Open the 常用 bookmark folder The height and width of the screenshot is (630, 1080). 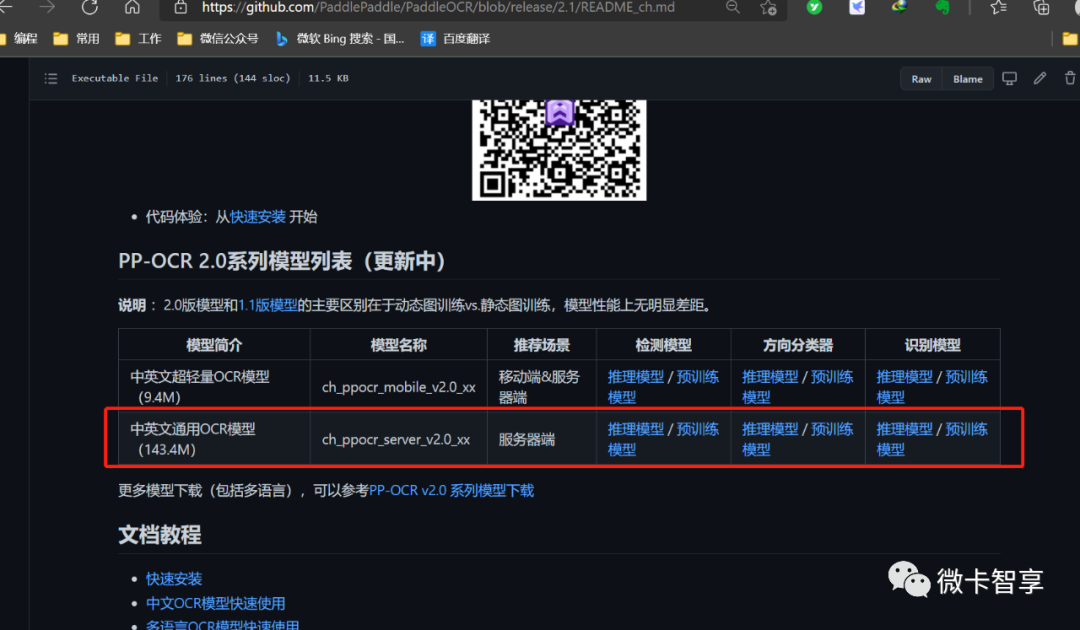click(76, 39)
